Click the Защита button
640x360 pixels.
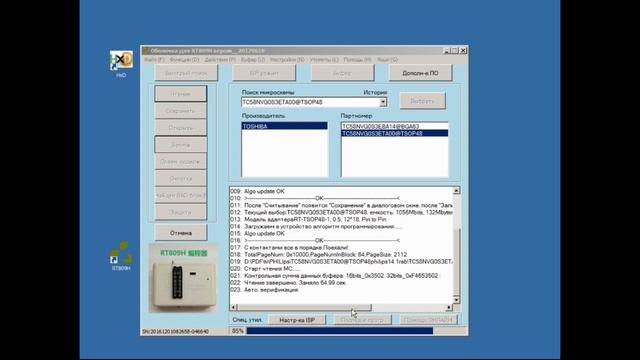(x=180, y=212)
